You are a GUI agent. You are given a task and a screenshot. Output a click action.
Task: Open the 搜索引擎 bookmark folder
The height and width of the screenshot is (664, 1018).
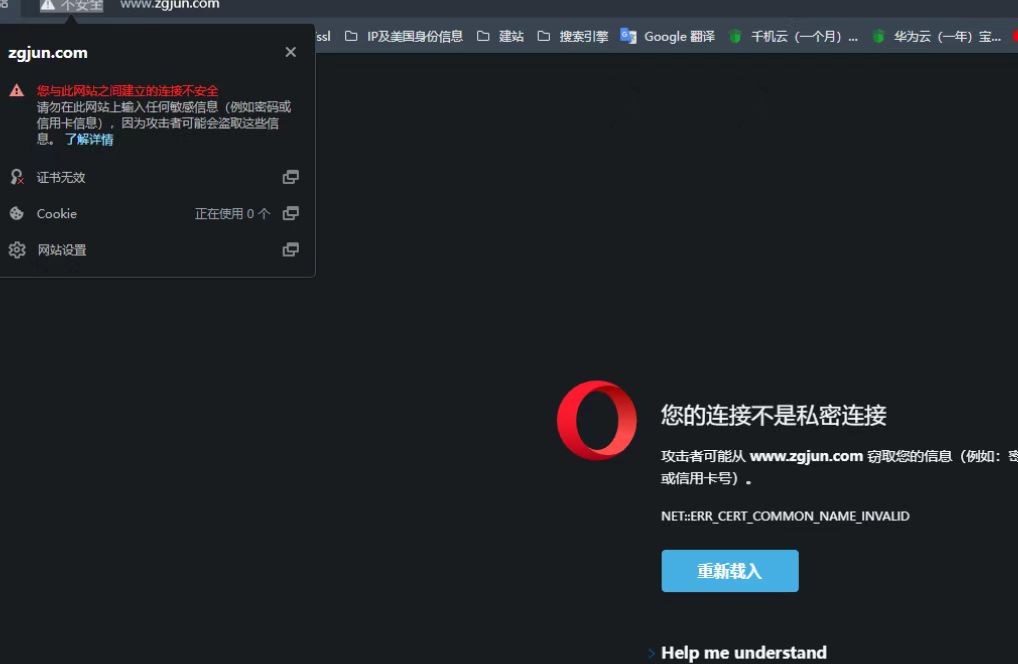573,36
